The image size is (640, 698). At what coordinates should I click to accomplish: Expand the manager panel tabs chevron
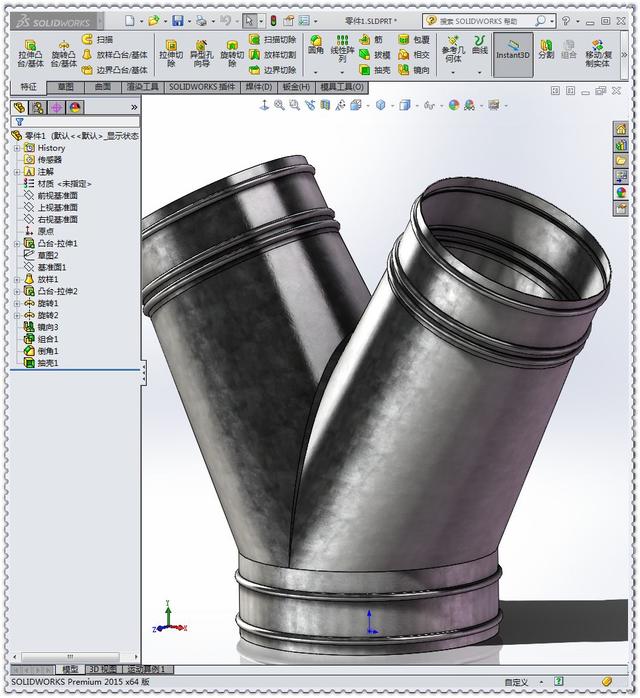click(x=134, y=107)
